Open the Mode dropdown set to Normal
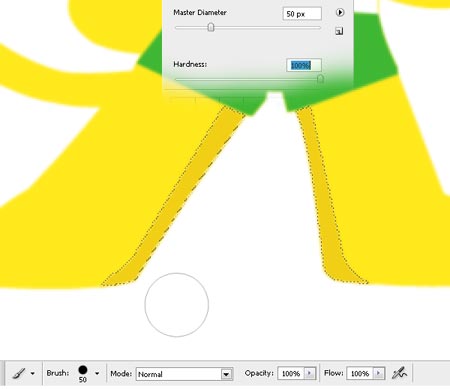450x389 pixels. coord(185,374)
